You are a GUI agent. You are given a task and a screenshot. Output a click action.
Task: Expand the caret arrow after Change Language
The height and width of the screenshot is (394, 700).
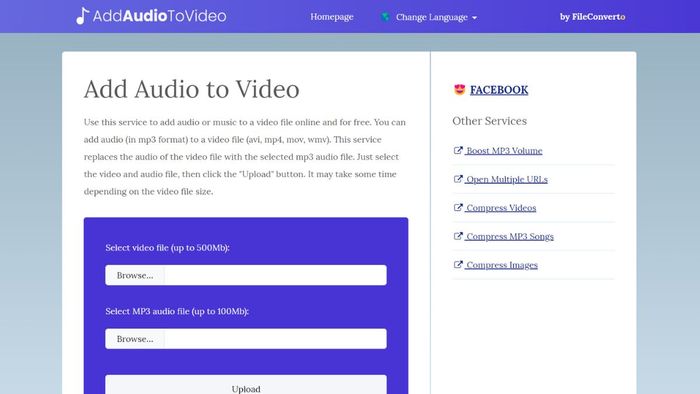tap(475, 18)
